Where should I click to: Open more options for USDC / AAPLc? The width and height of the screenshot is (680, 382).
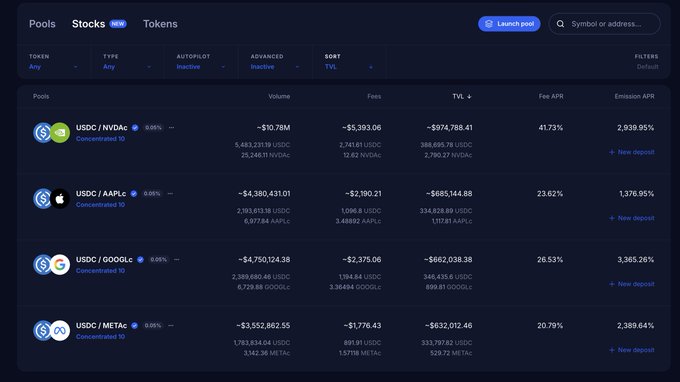pyautogui.click(x=170, y=193)
